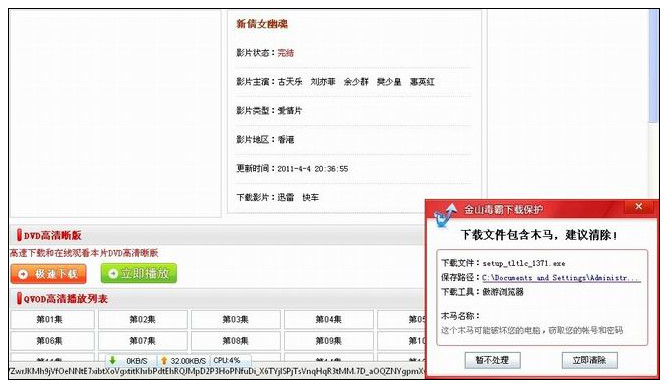Click actor name 惠英红

coord(422,81)
